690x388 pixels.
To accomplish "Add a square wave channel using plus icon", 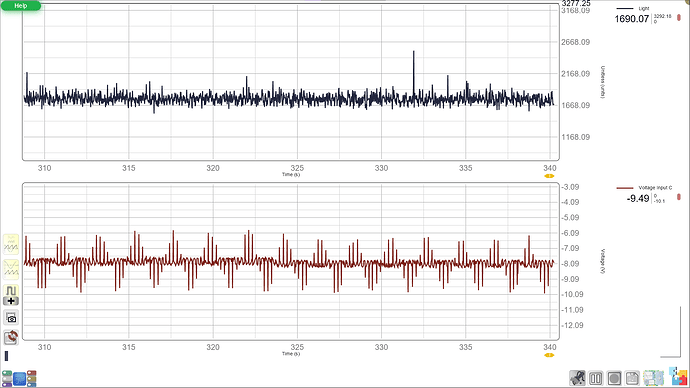I will coord(11,295).
